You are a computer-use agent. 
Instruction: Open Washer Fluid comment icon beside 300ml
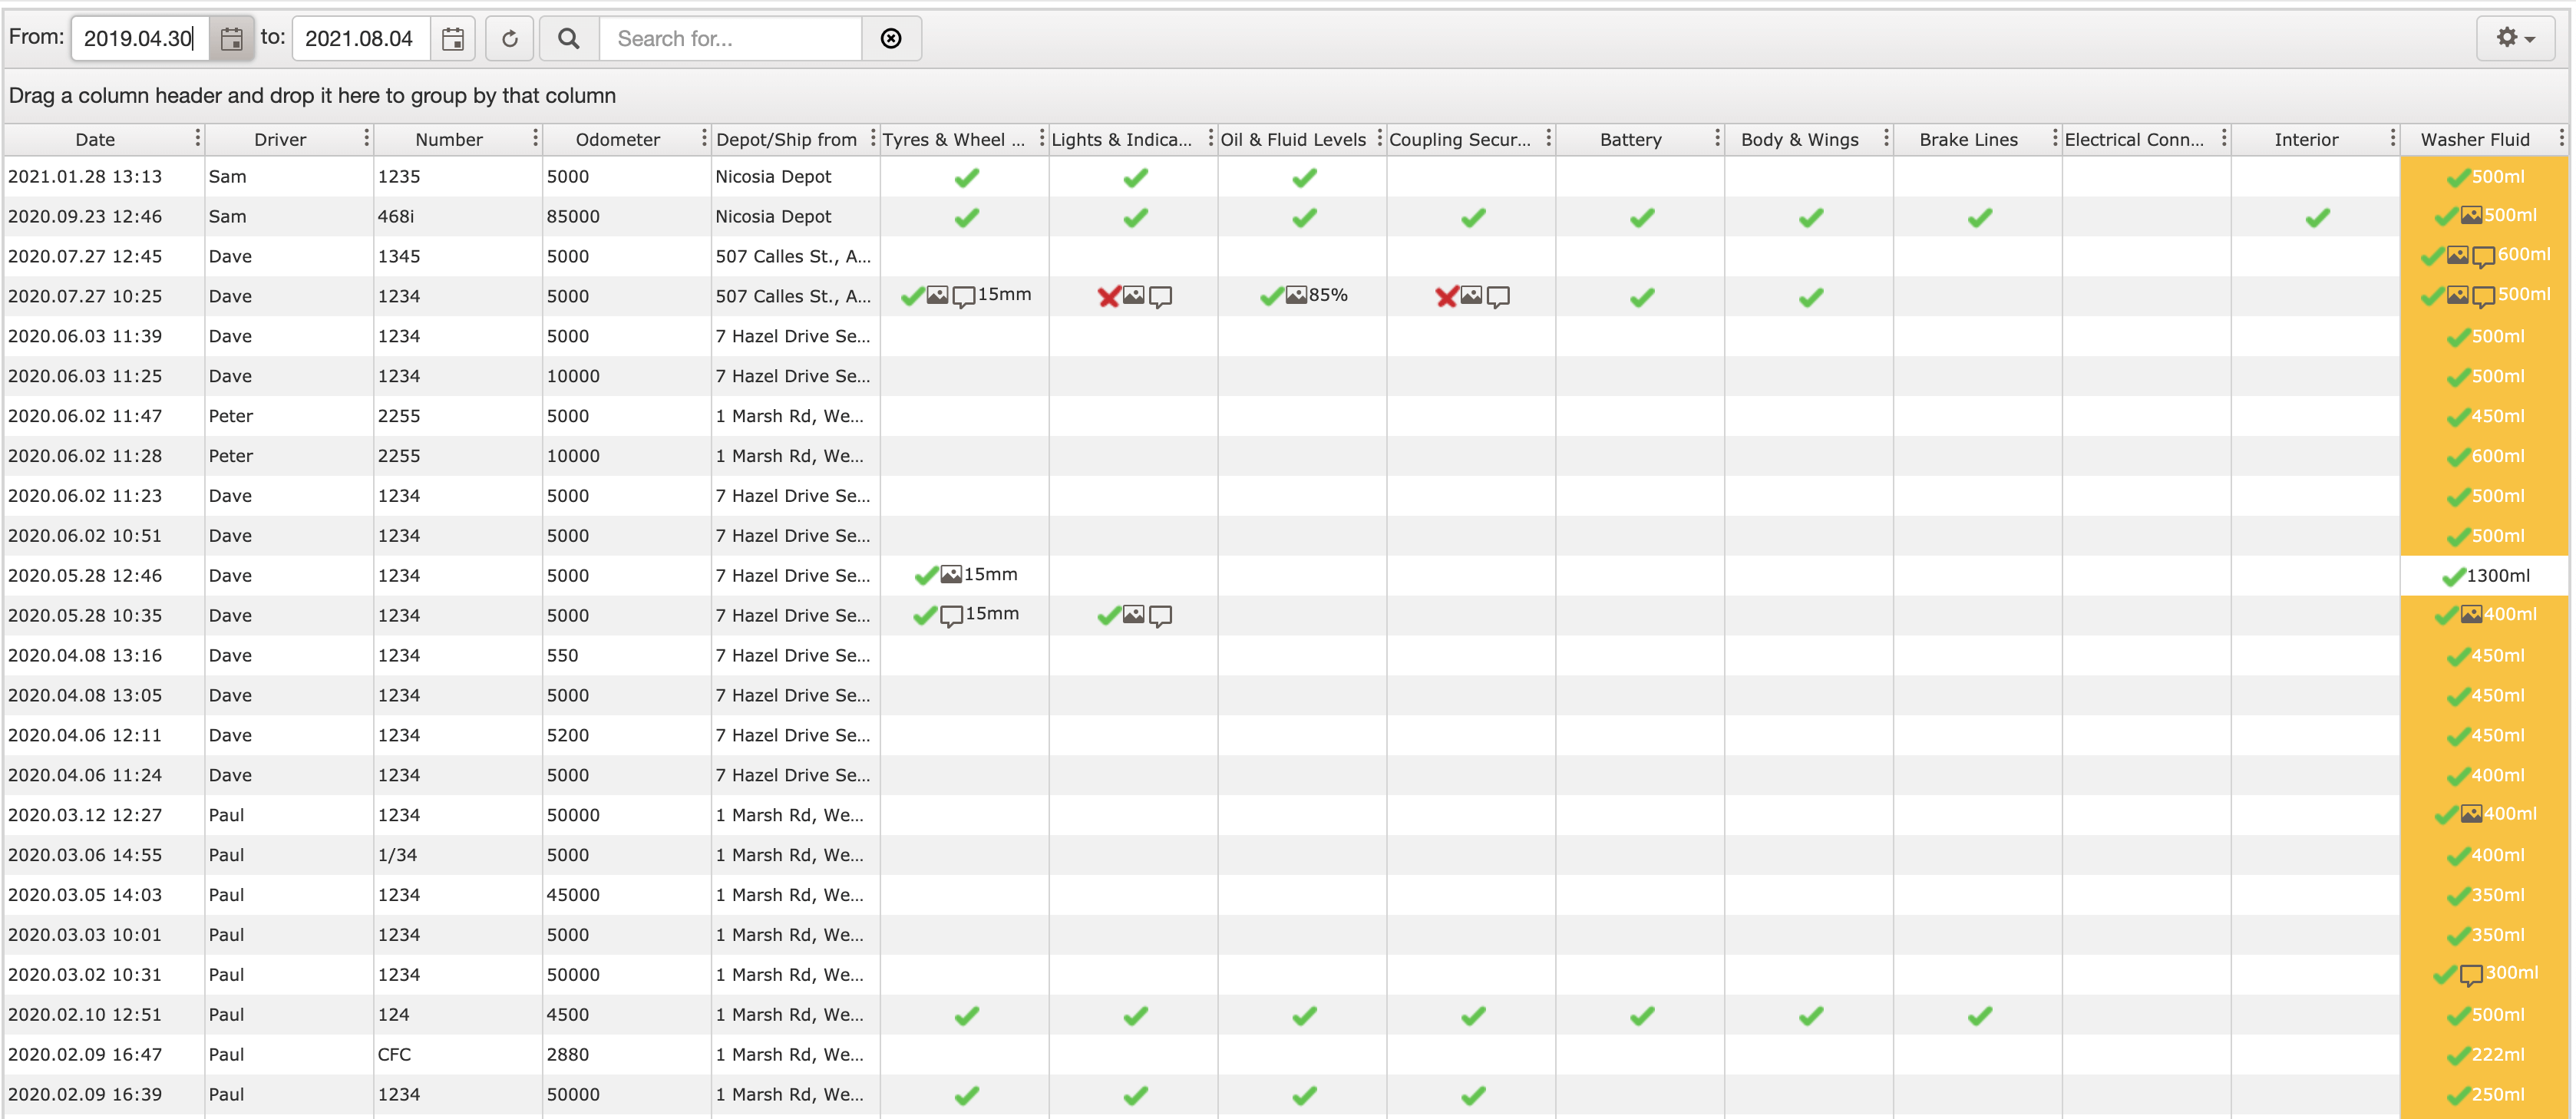(2471, 975)
